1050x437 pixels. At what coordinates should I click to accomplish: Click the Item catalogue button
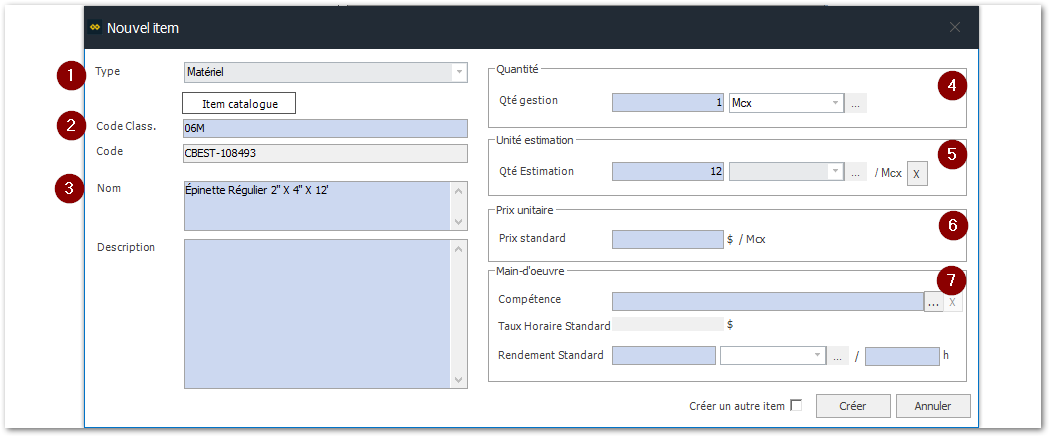pos(239,103)
